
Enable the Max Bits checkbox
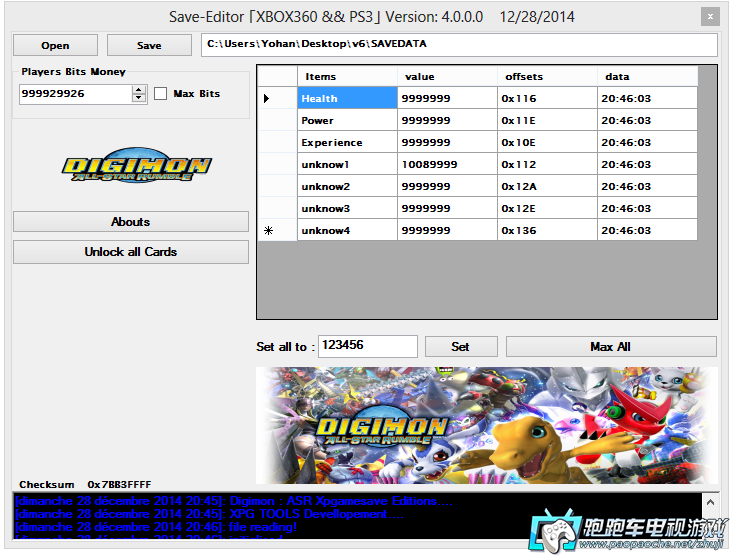[x=160, y=93]
